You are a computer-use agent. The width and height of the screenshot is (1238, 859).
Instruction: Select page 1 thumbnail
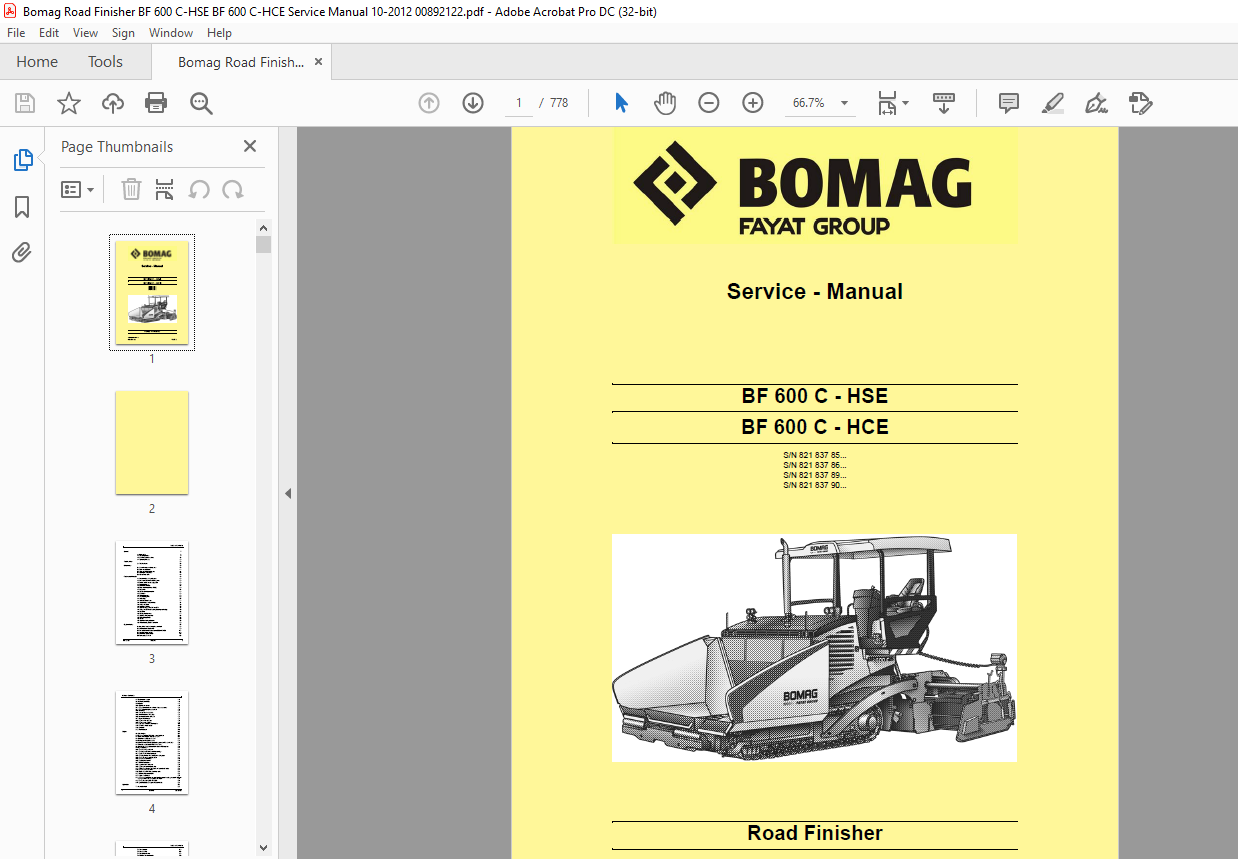coord(152,292)
